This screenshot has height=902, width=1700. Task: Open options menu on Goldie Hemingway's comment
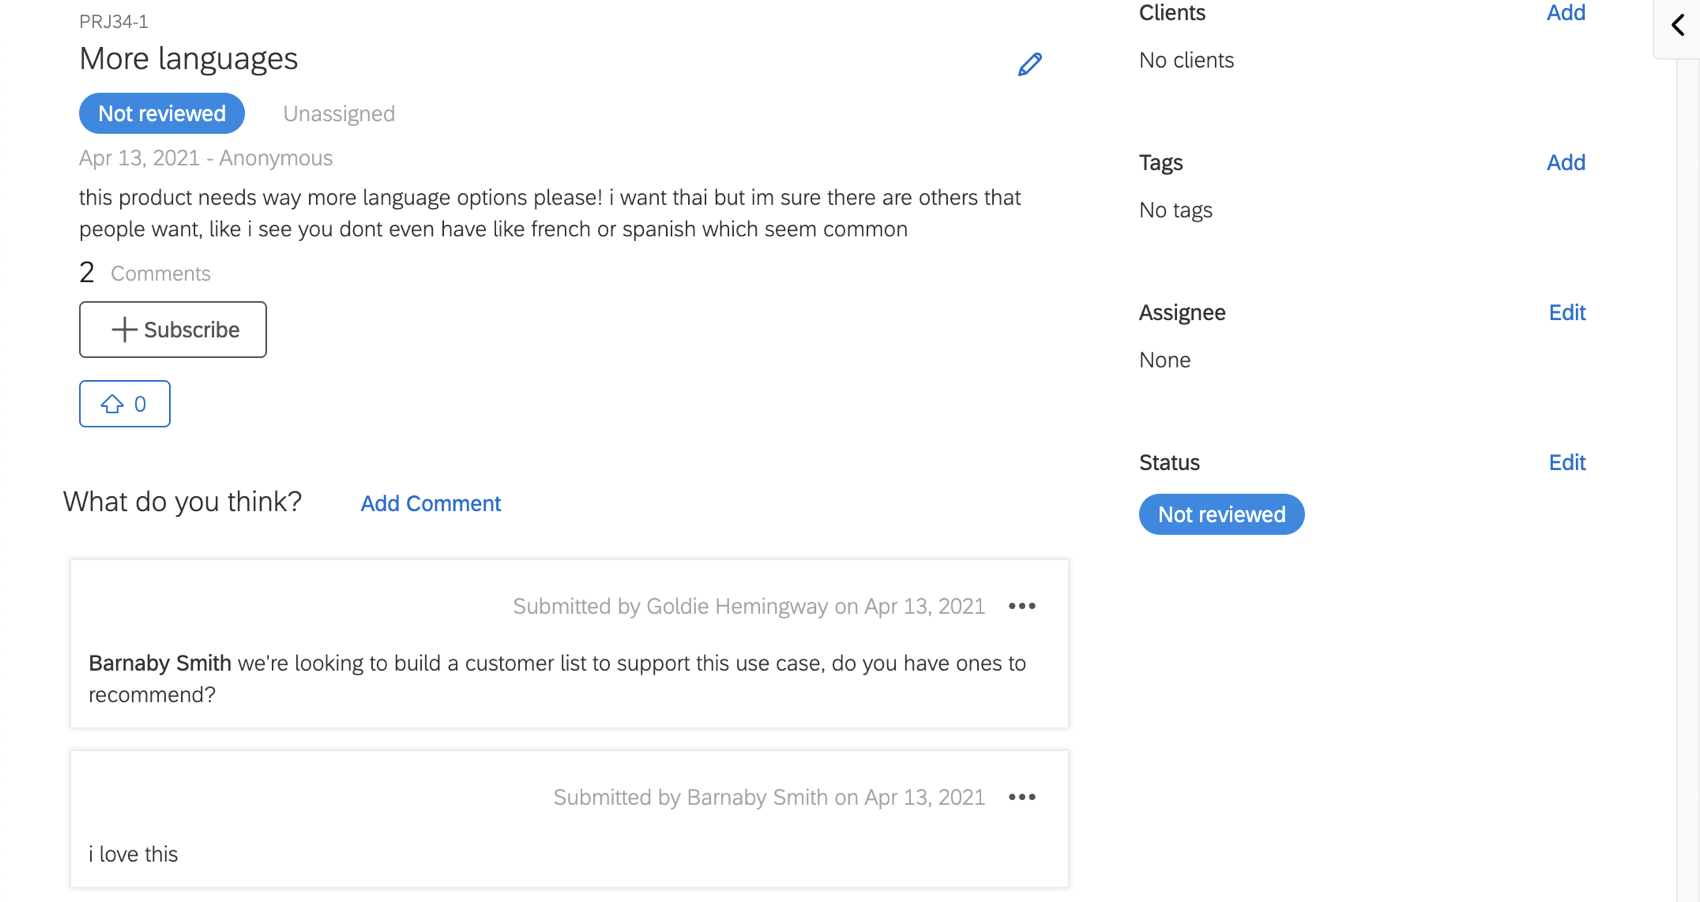[x=1022, y=605]
